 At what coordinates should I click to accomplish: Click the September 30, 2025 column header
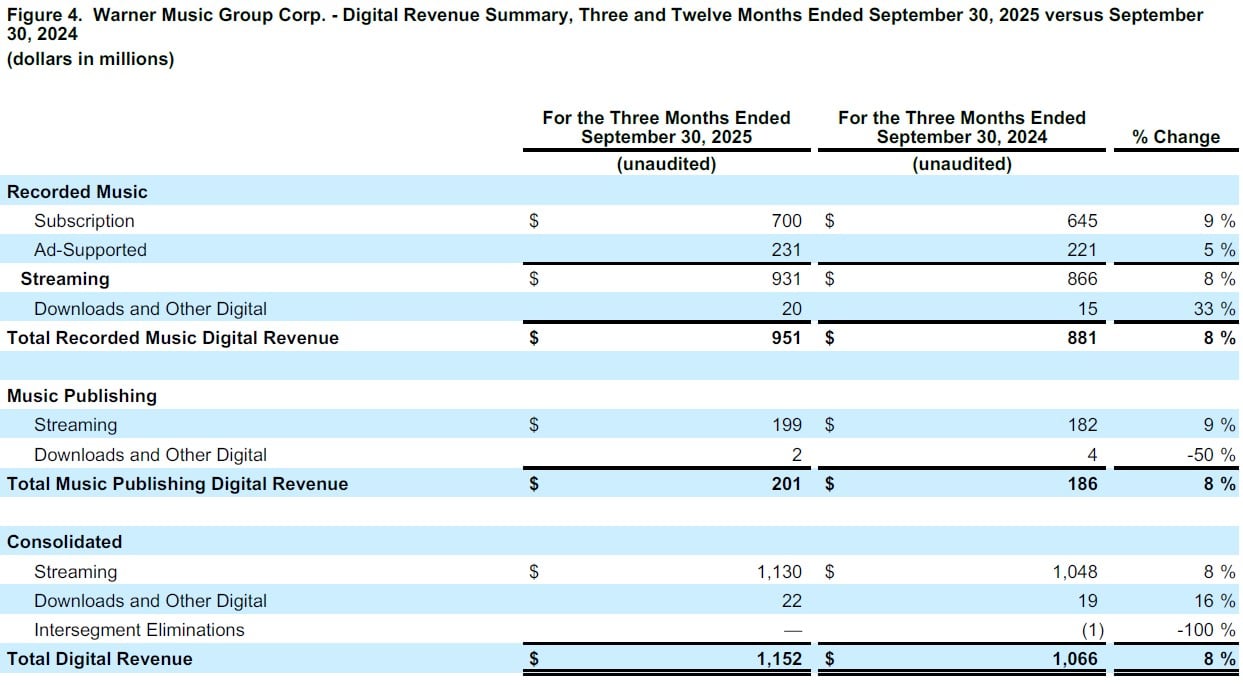click(666, 127)
